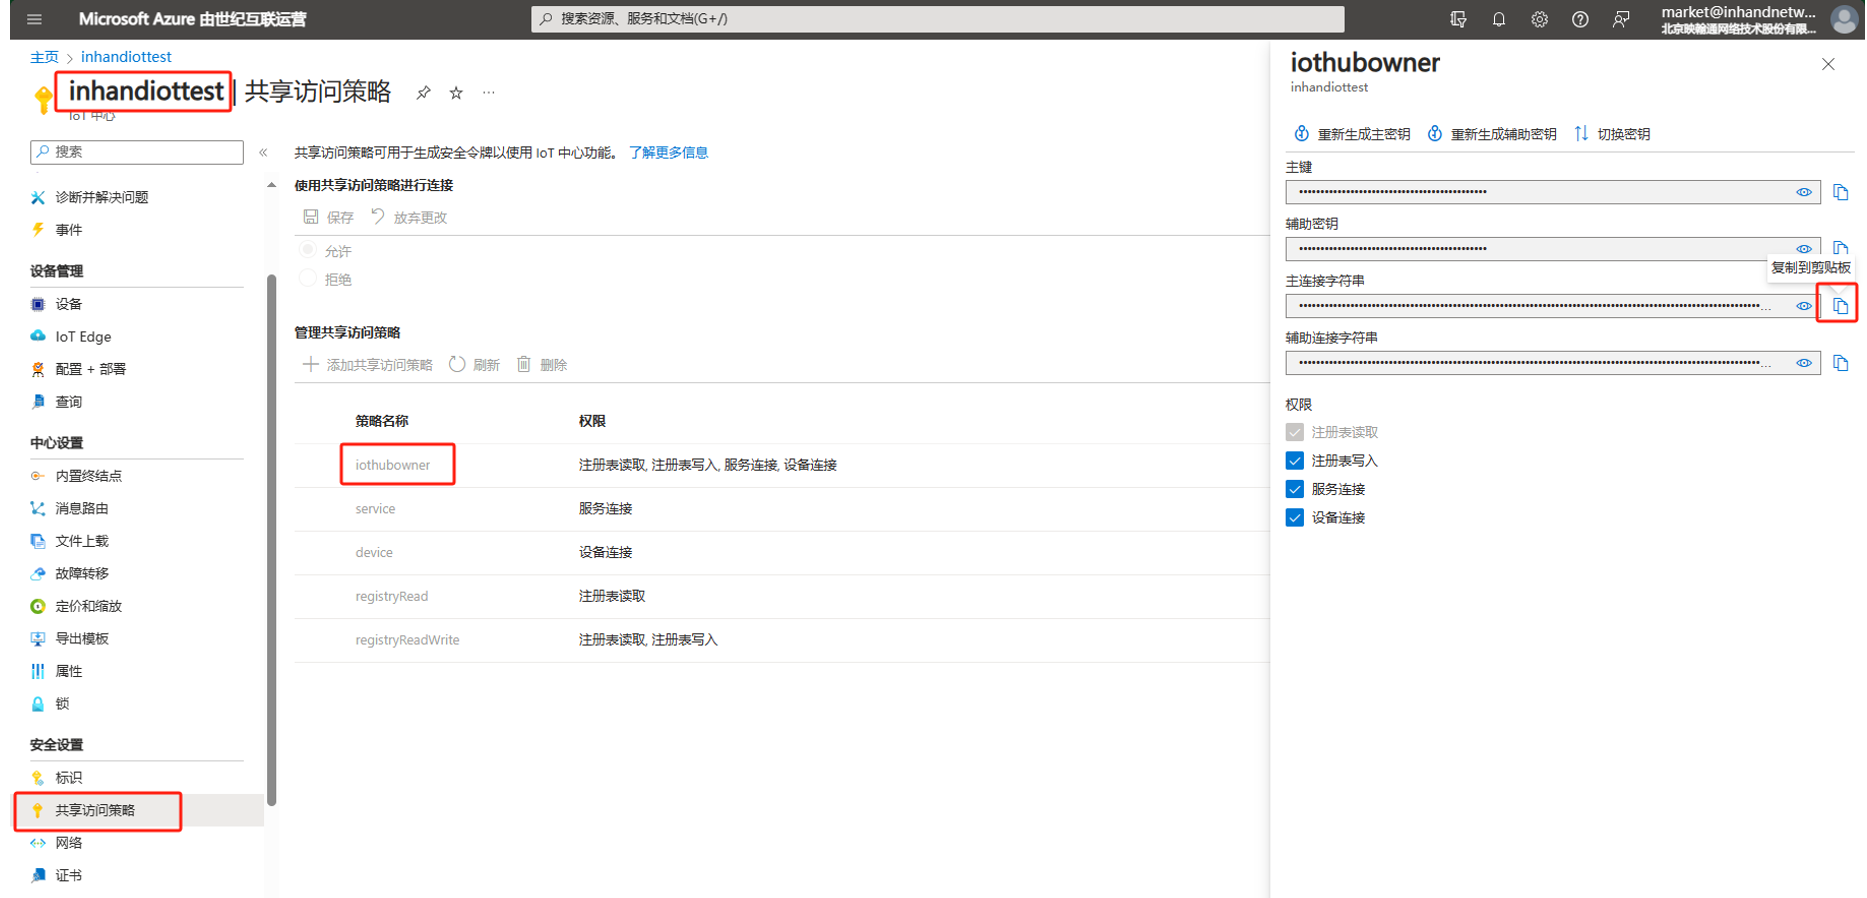Reveal 主连接字符串 with eye icon
Screen dimensions: 1867x898
point(1804,306)
